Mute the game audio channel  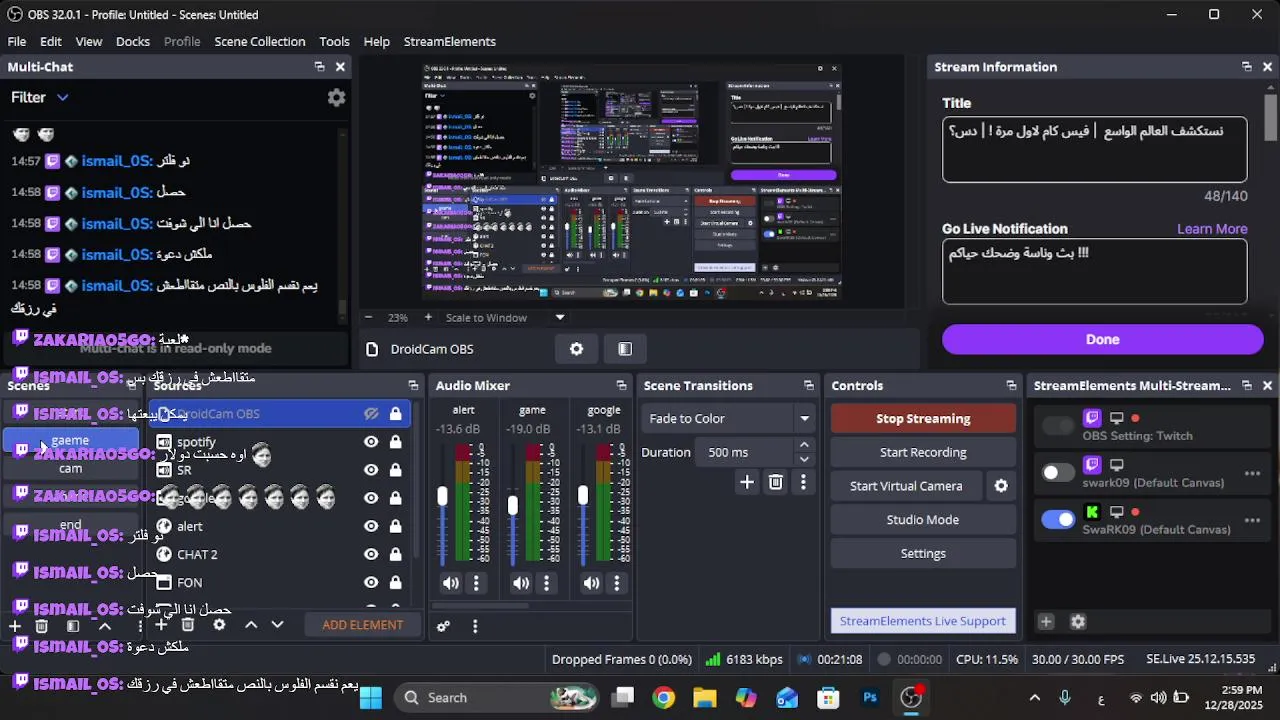tap(521, 583)
